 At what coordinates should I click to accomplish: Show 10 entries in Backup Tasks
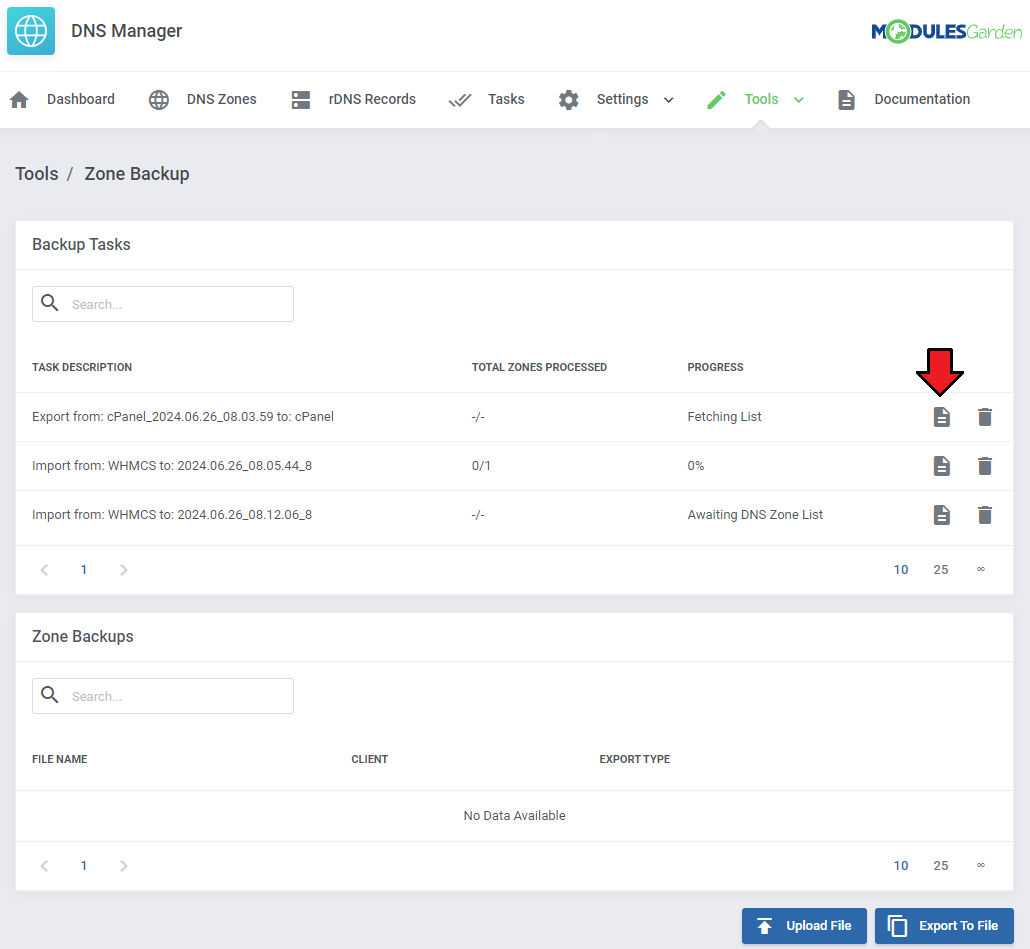pyautogui.click(x=901, y=570)
